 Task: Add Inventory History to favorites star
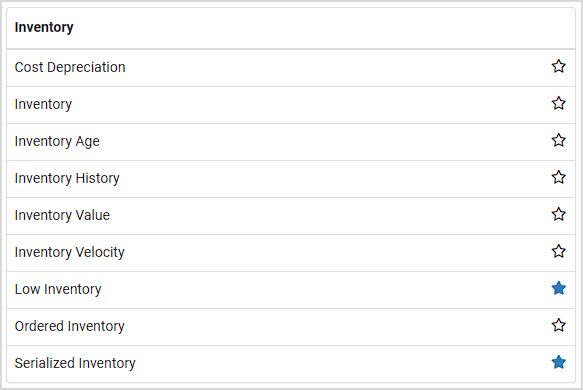pyautogui.click(x=558, y=177)
